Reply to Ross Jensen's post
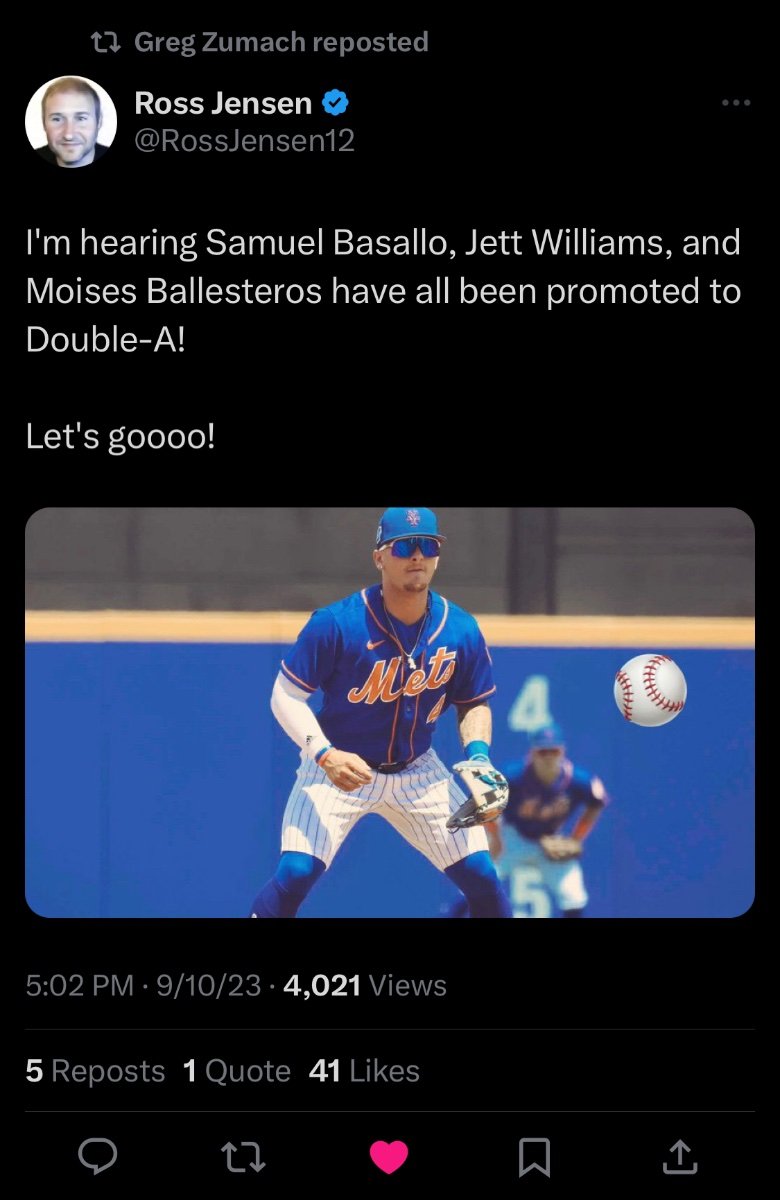The width and height of the screenshot is (780, 1200). [98, 1157]
